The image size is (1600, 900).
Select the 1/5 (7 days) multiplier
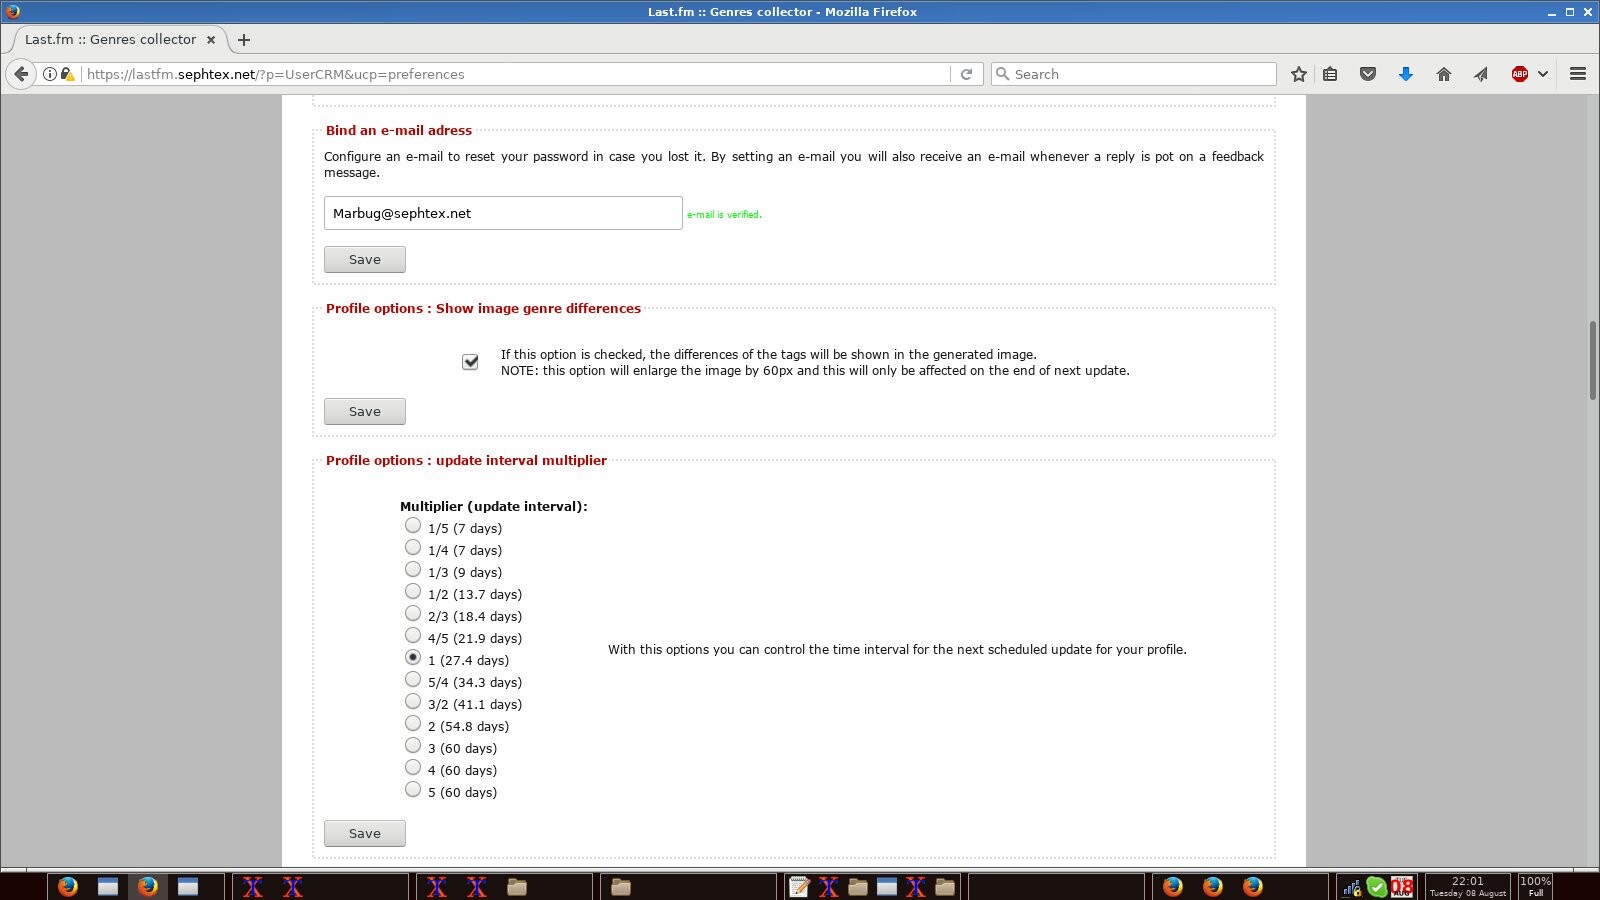[413, 526]
